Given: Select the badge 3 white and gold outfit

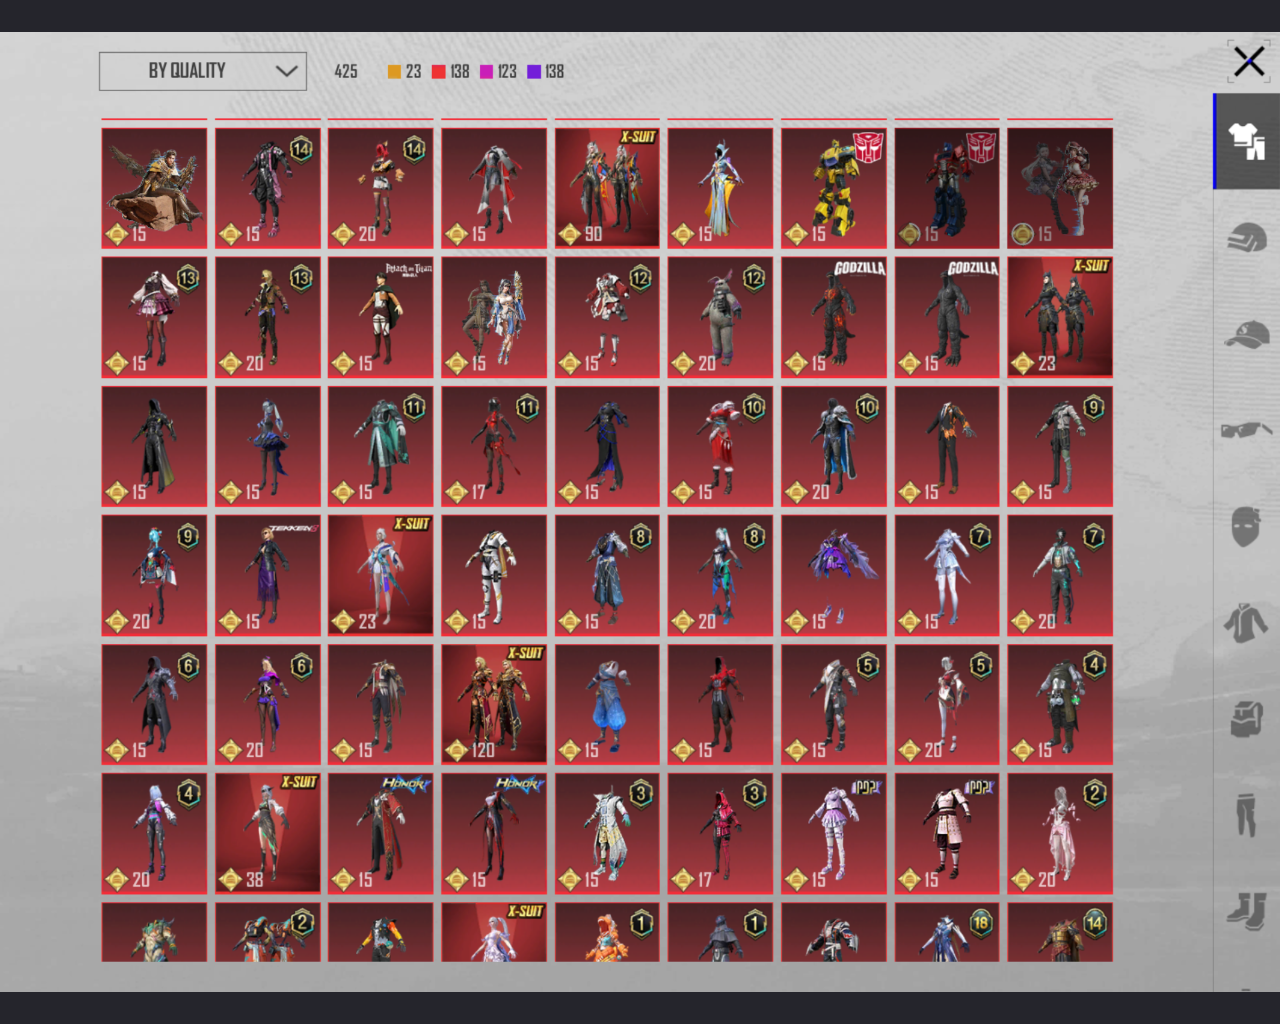Looking at the screenshot, I should [x=607, y=833].
